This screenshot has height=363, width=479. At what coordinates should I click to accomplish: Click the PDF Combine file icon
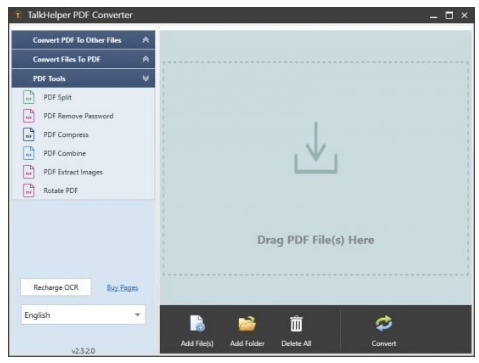click(x=29, y=153)
